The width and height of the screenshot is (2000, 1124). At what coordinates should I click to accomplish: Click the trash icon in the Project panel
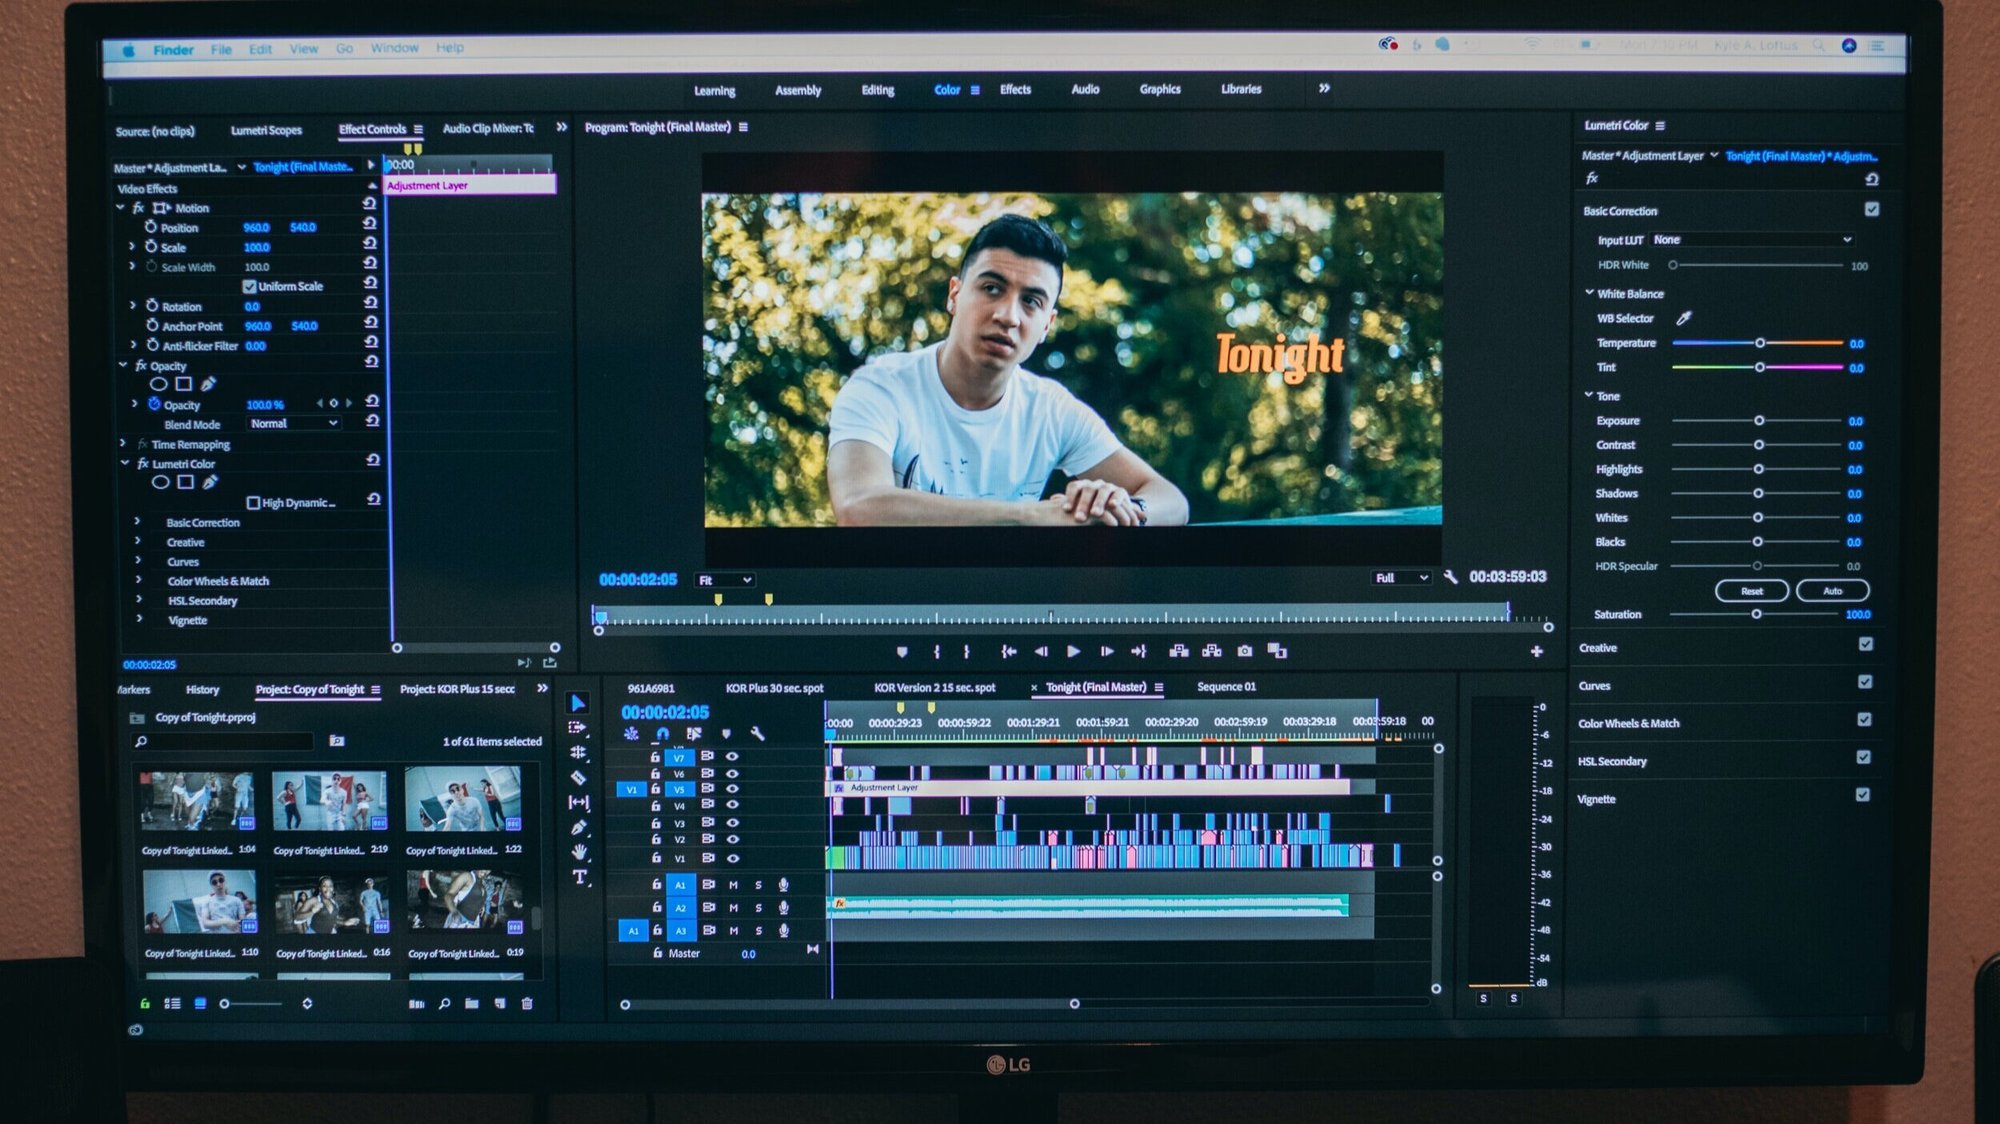coord(528,1004)
